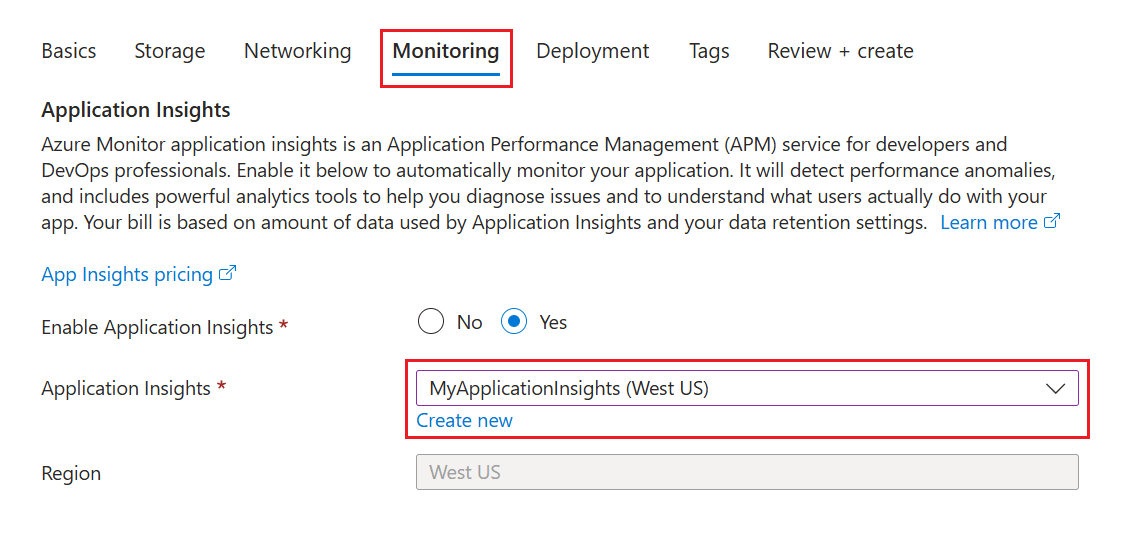Expand the Application Insights dropdown chevron arrow
Image resolution: width=1128 pixels, height=544 pixels.
1055,389
